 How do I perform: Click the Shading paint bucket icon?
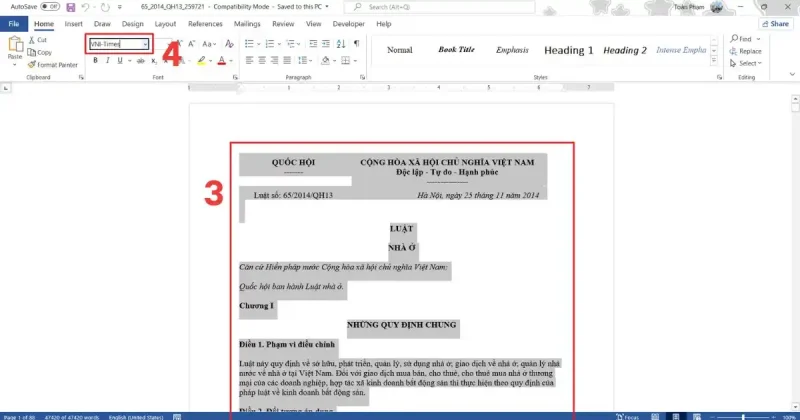coord(325,61)
